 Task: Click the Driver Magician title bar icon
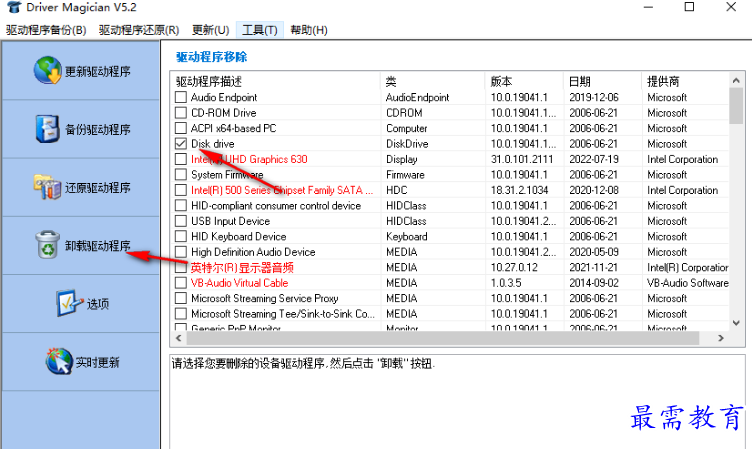(x=14, y=7)
